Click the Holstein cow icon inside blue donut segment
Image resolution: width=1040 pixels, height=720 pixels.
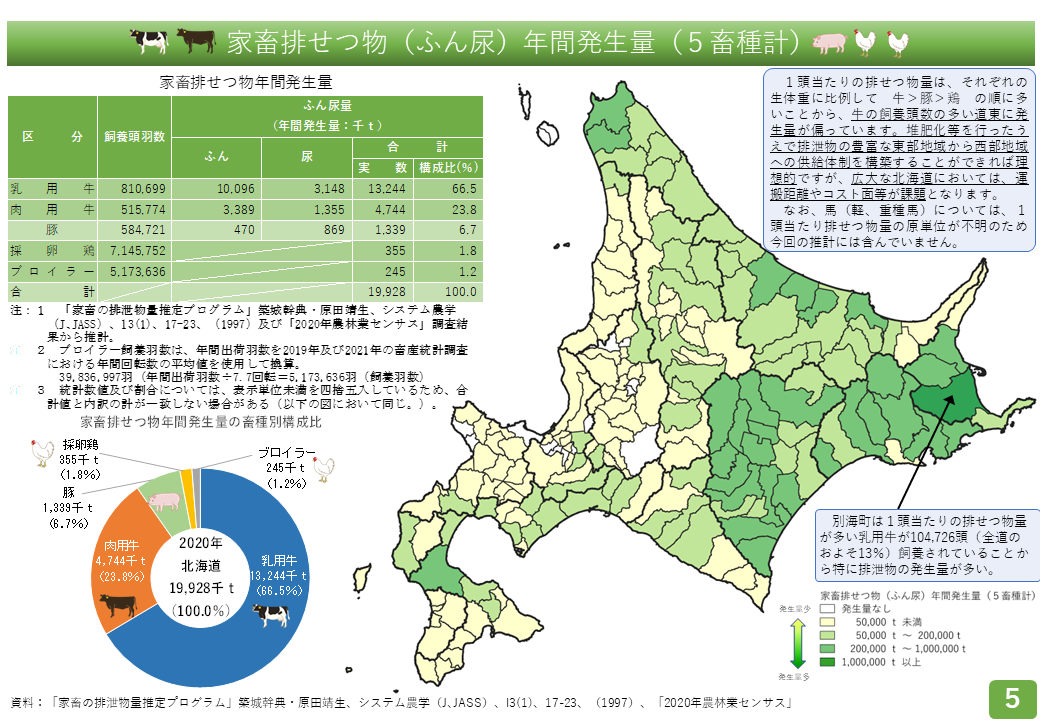(x=269, y=616)
